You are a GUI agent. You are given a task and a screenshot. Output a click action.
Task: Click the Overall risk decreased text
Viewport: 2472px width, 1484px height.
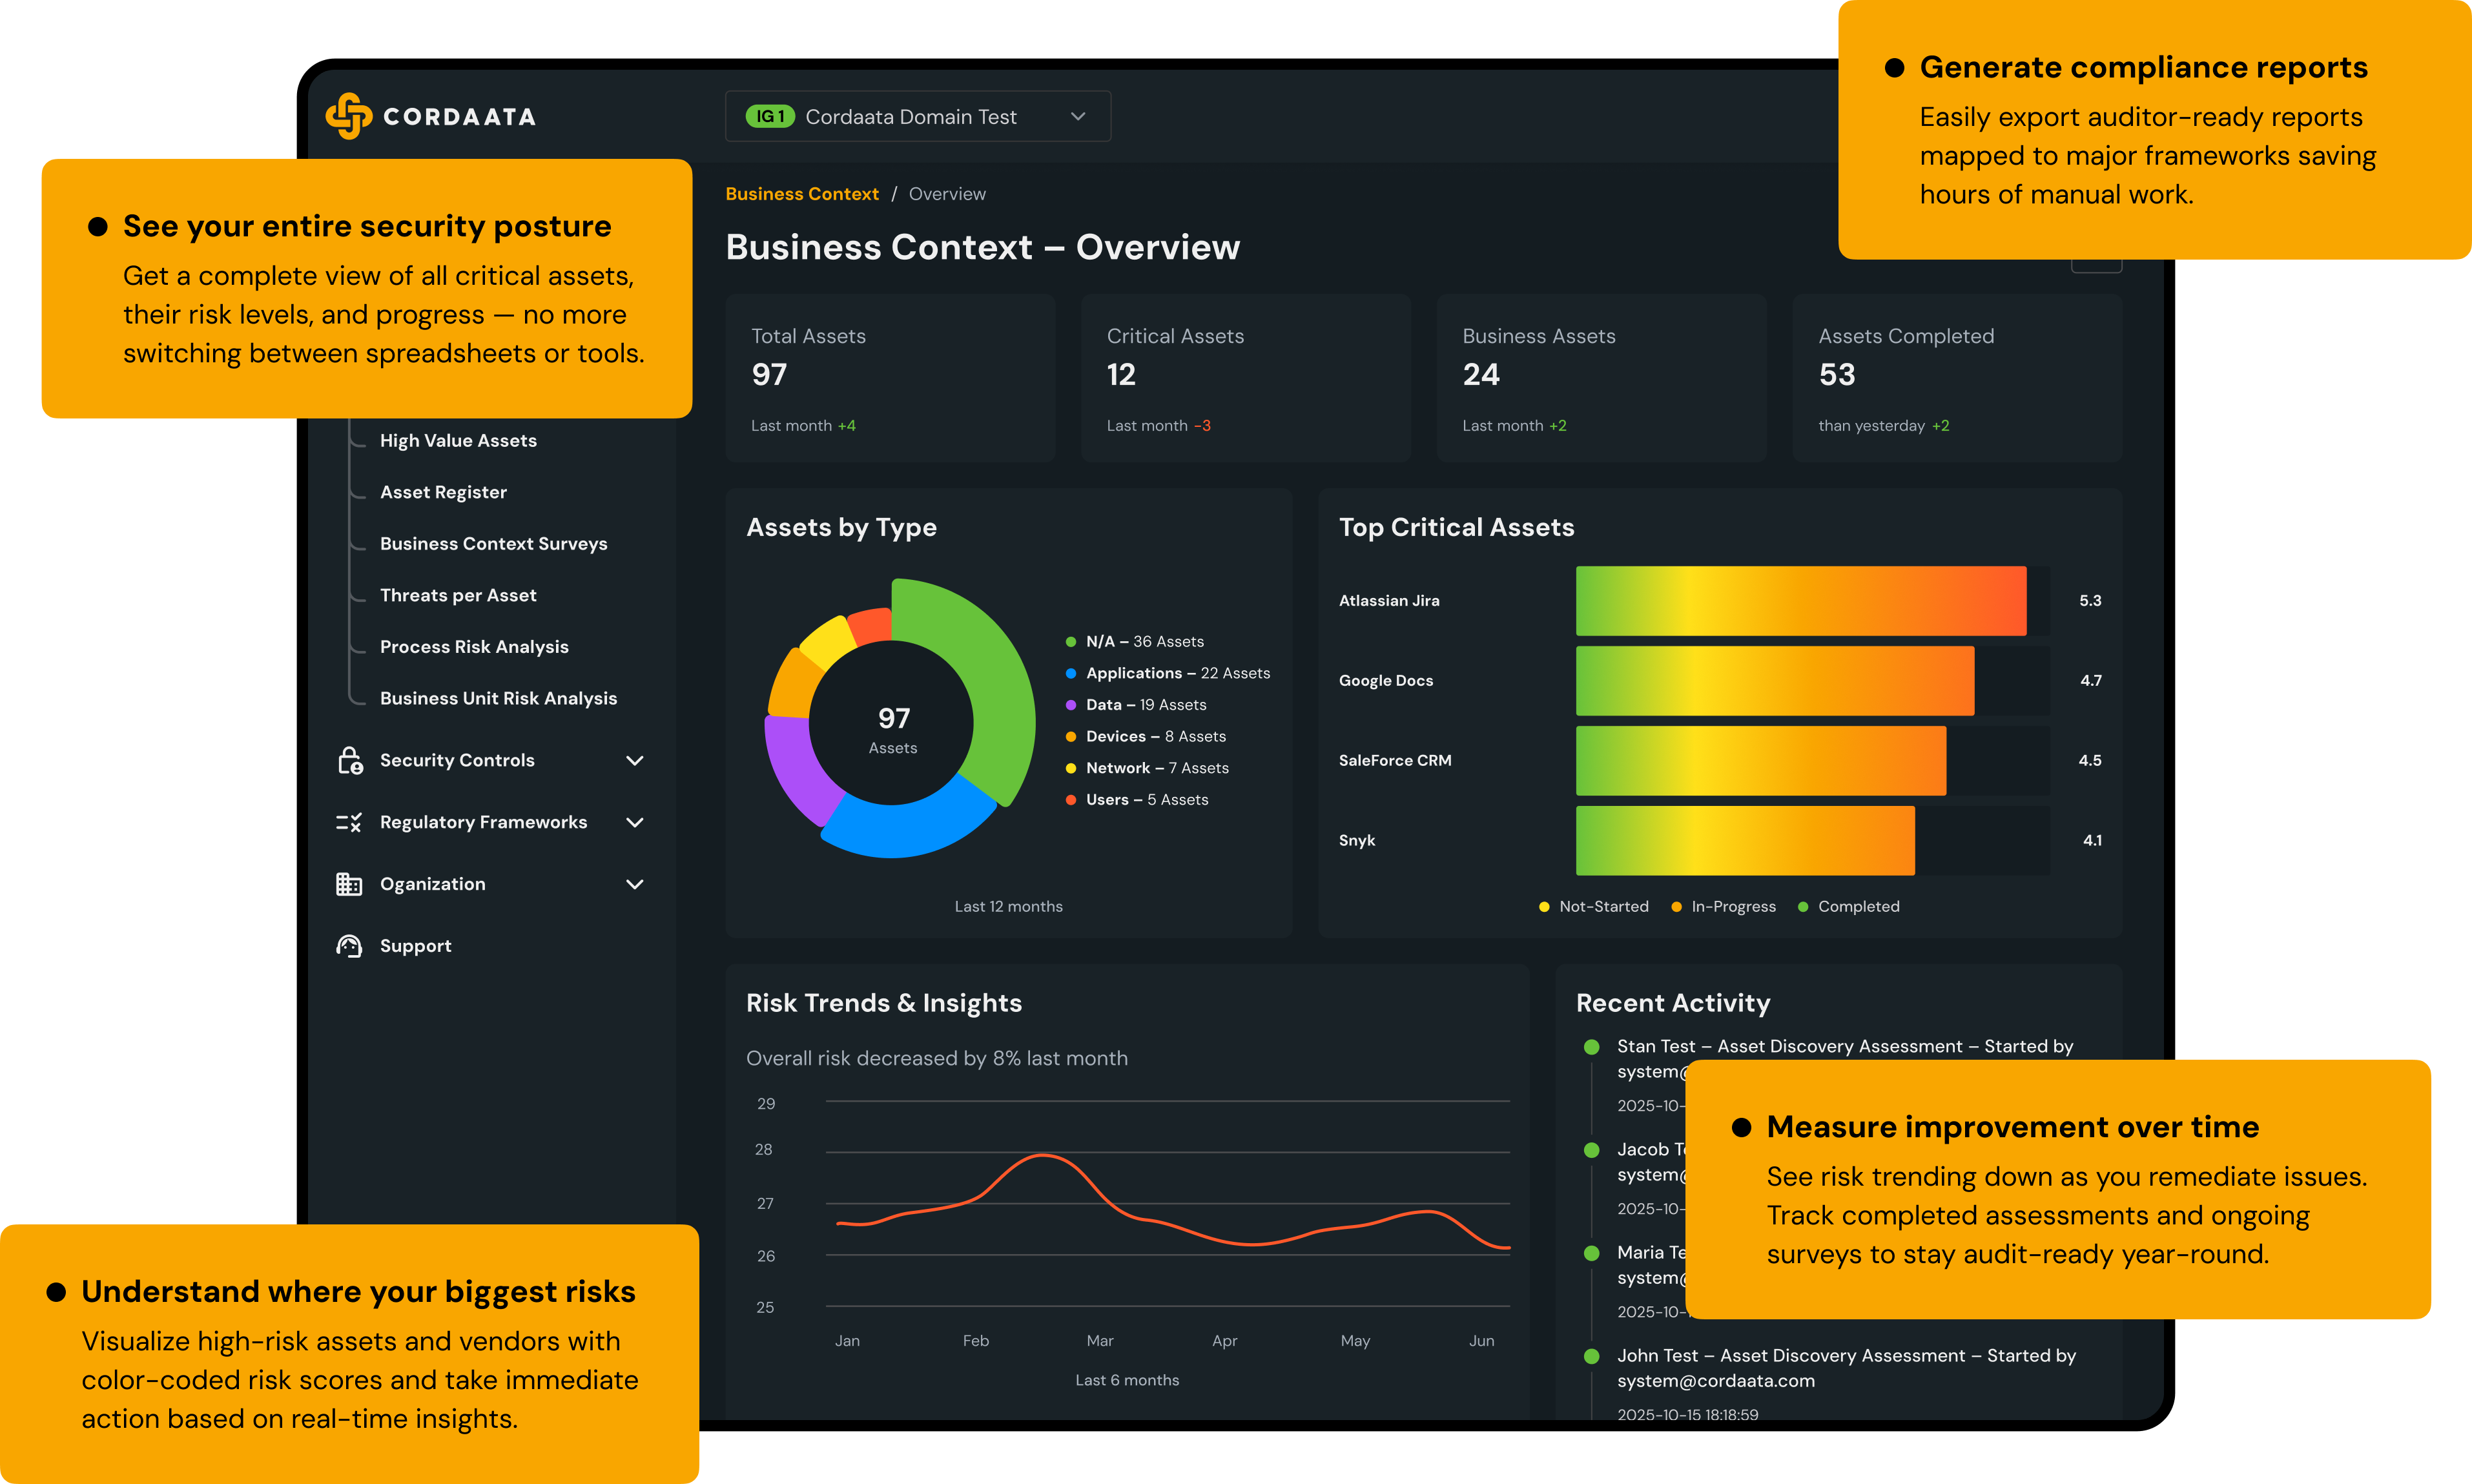[937, 1059]
